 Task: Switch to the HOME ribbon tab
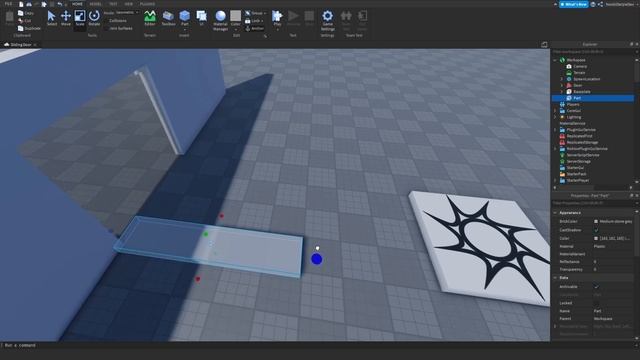(x=77, y=4)
